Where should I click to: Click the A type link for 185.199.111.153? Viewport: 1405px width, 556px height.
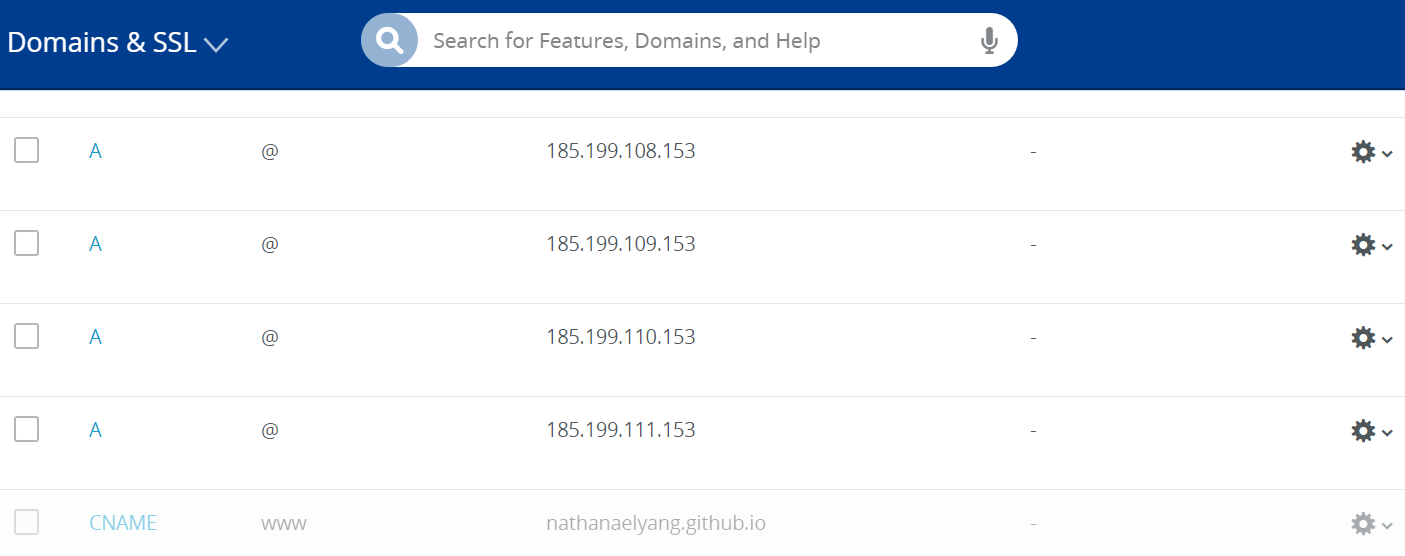(95, 430)
